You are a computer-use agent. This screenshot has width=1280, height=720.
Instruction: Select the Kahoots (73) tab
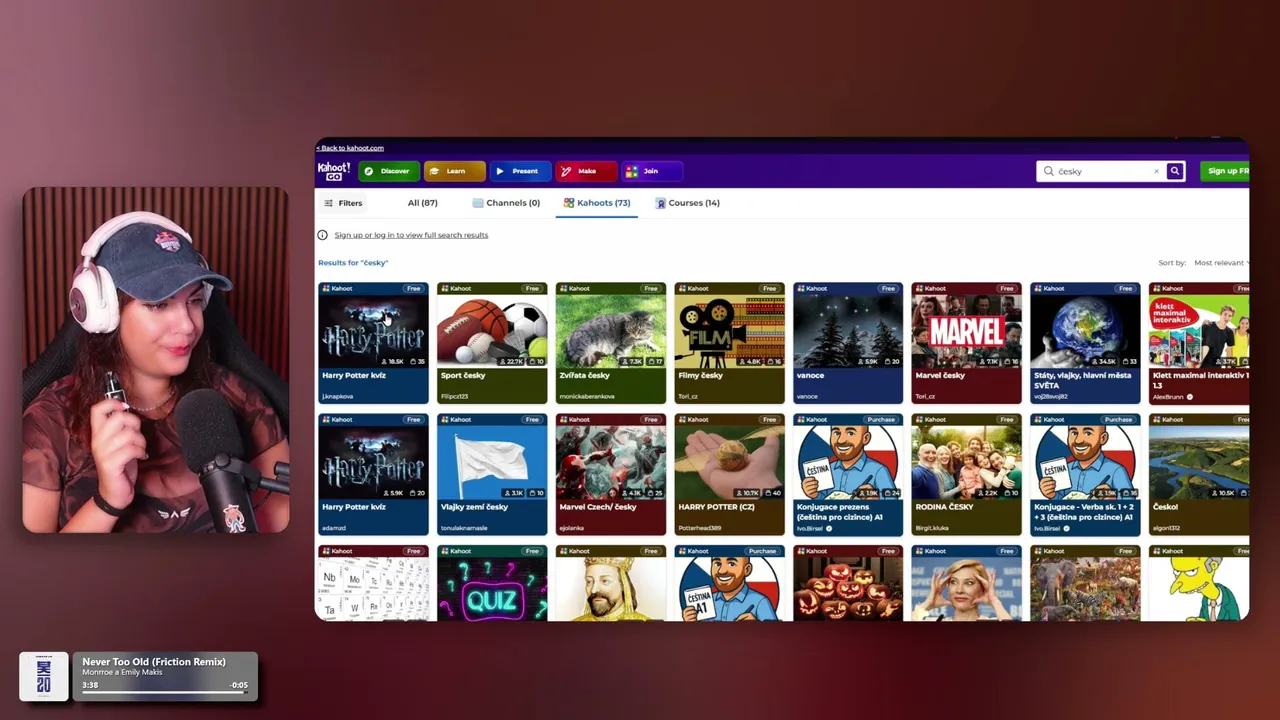597,203
